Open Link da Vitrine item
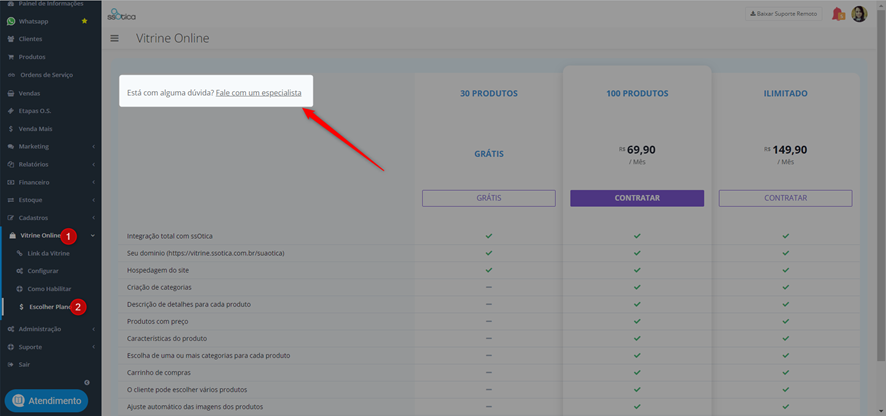This screenshot has width=886, height=416. (49, 253)
